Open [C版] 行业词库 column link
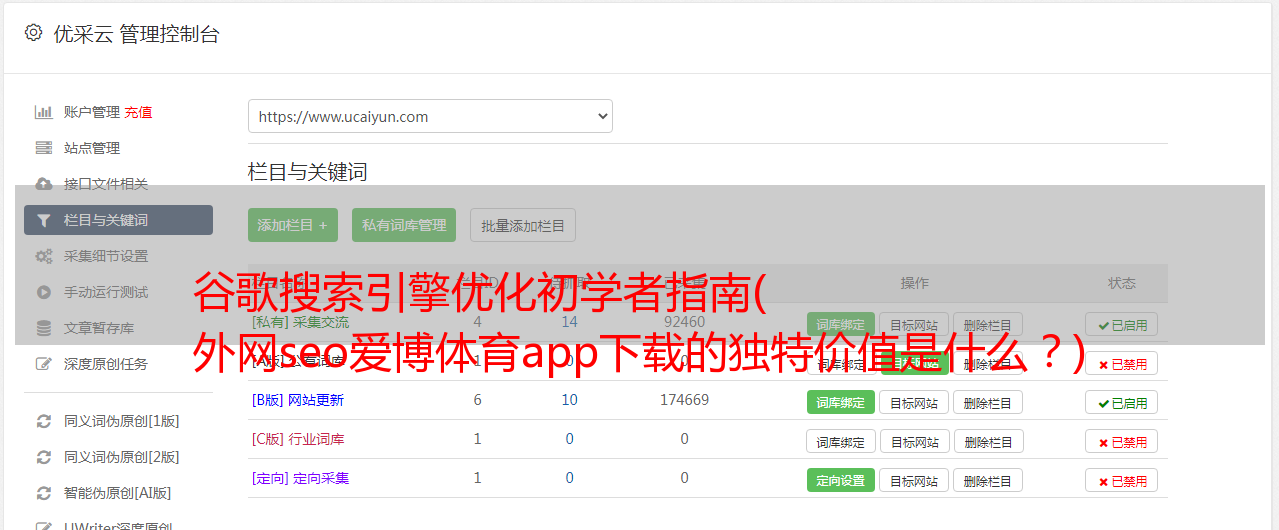The width and height of the screenshot is (1279, 530). tap(298, 439)
